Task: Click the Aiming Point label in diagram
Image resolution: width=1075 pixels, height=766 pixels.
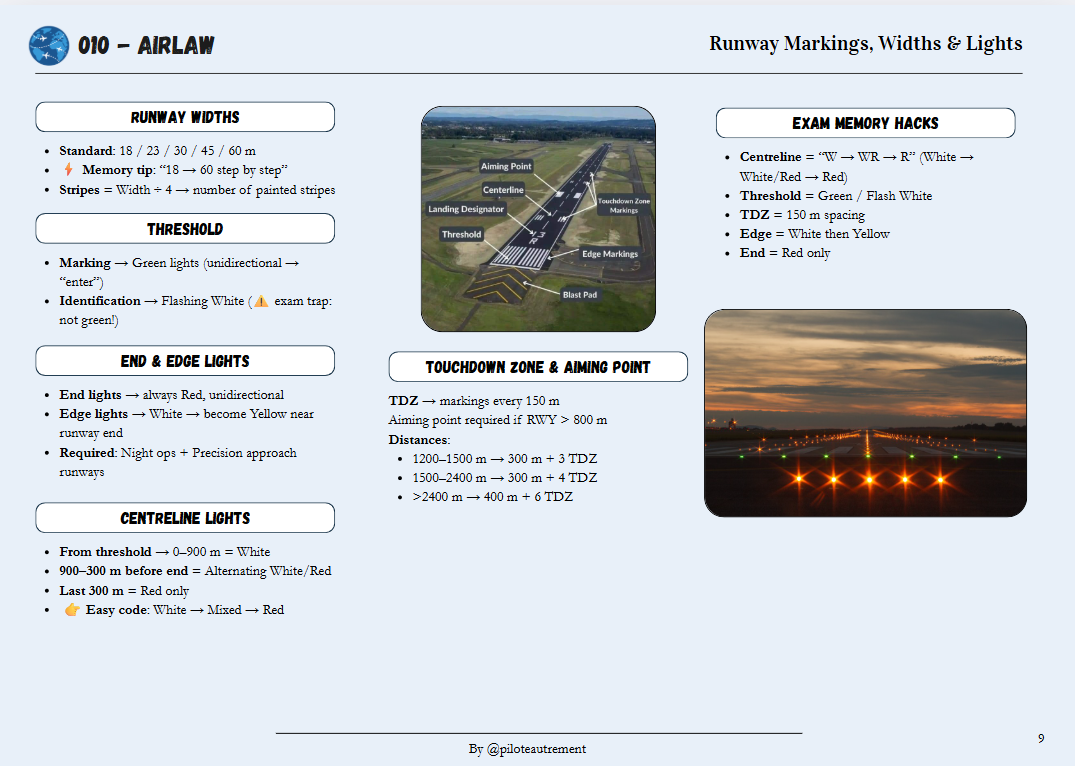Action: (506, 166)
